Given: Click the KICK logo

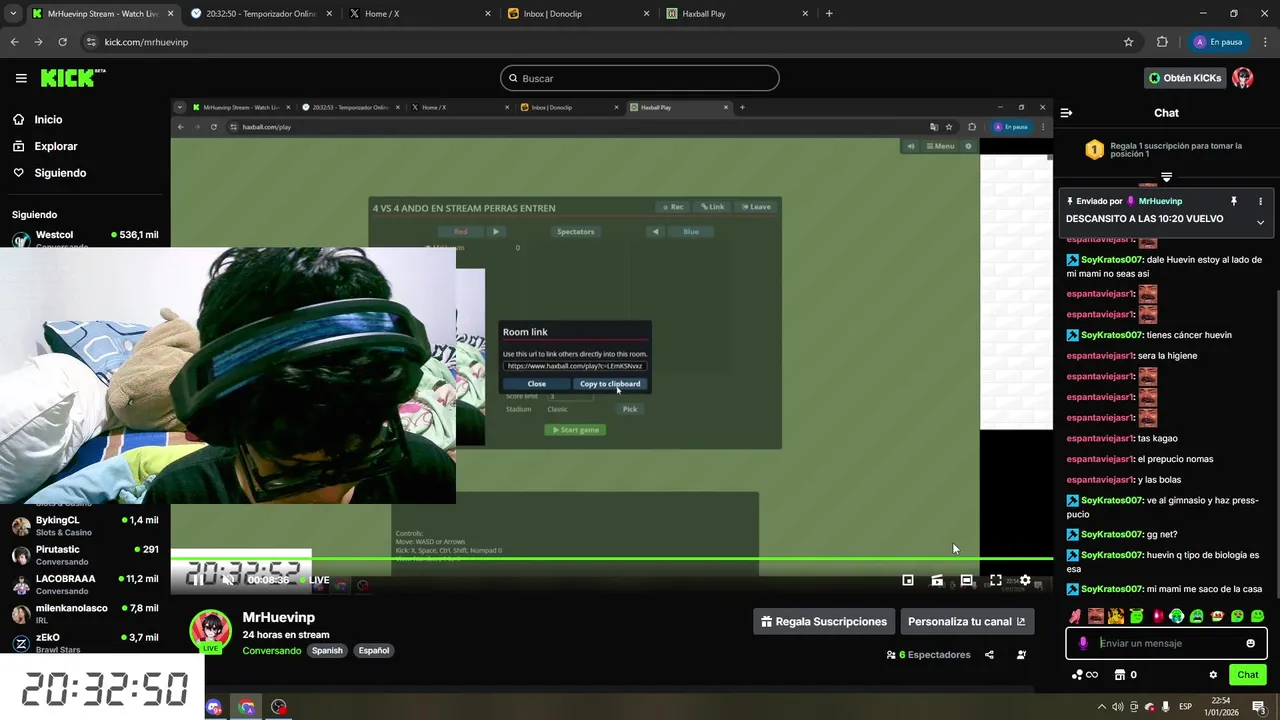Looking at the screenshot, I should tap(73, 78).
